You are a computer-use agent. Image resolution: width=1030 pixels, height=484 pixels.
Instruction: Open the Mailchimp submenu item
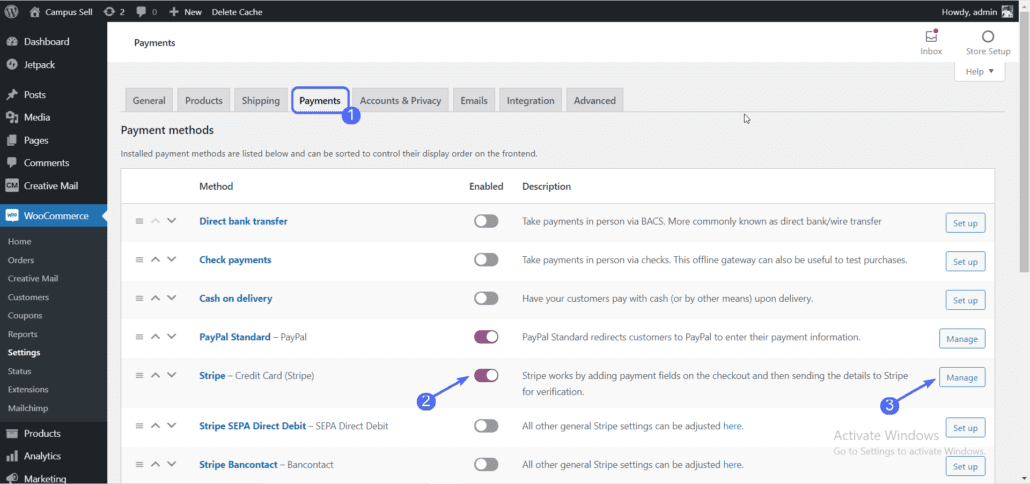tap(28, 408)
